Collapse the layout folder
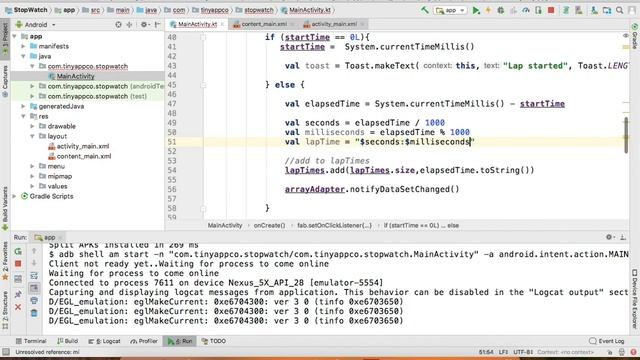 (33, 136)
